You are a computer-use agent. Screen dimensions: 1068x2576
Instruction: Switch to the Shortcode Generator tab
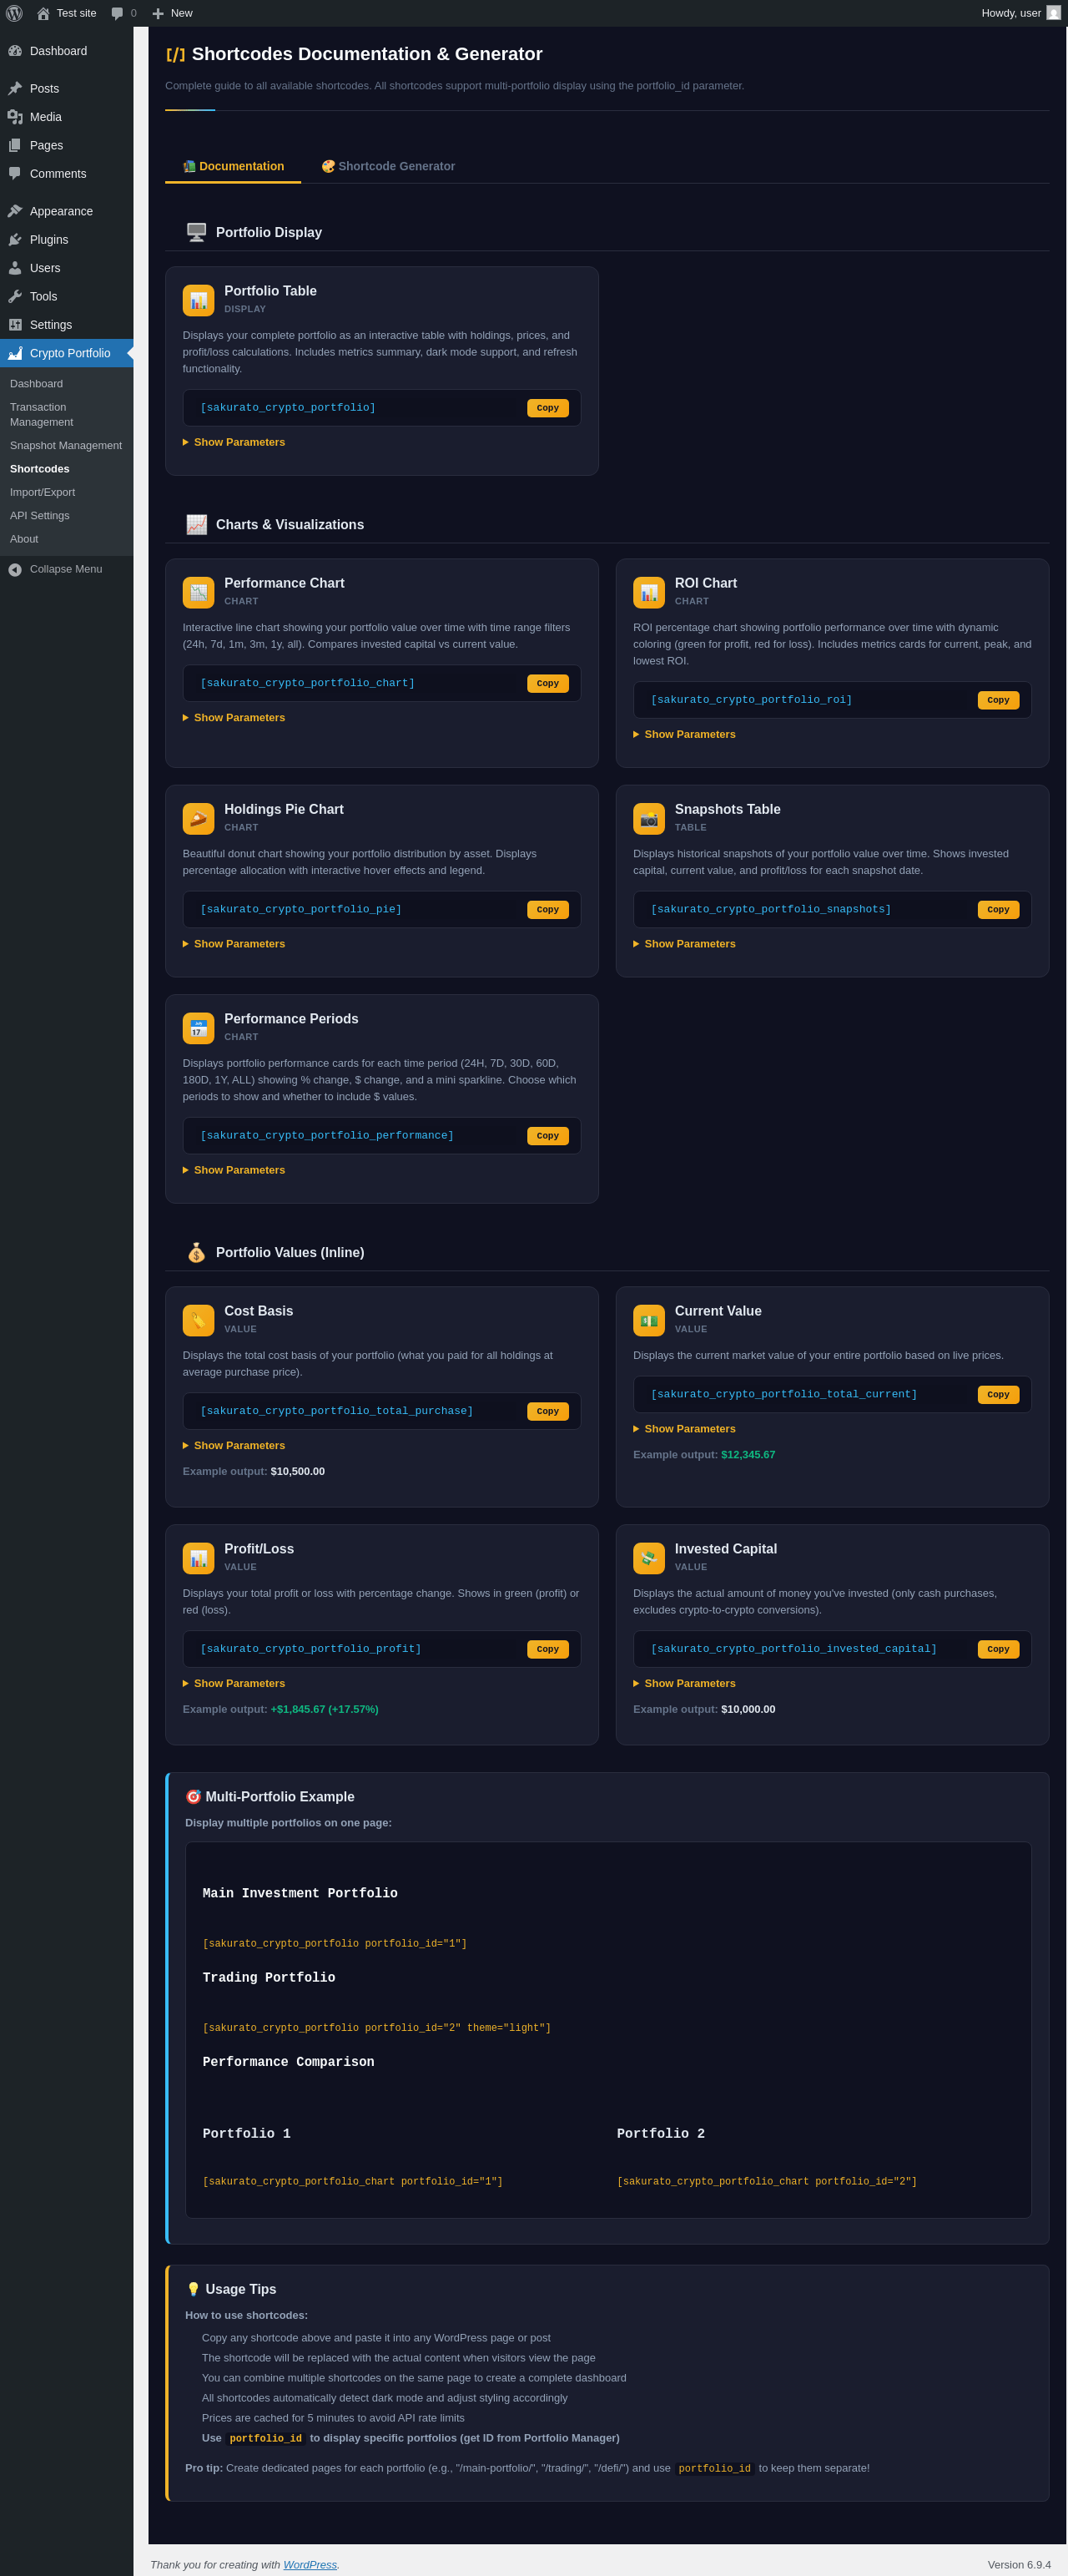point(388,166)
